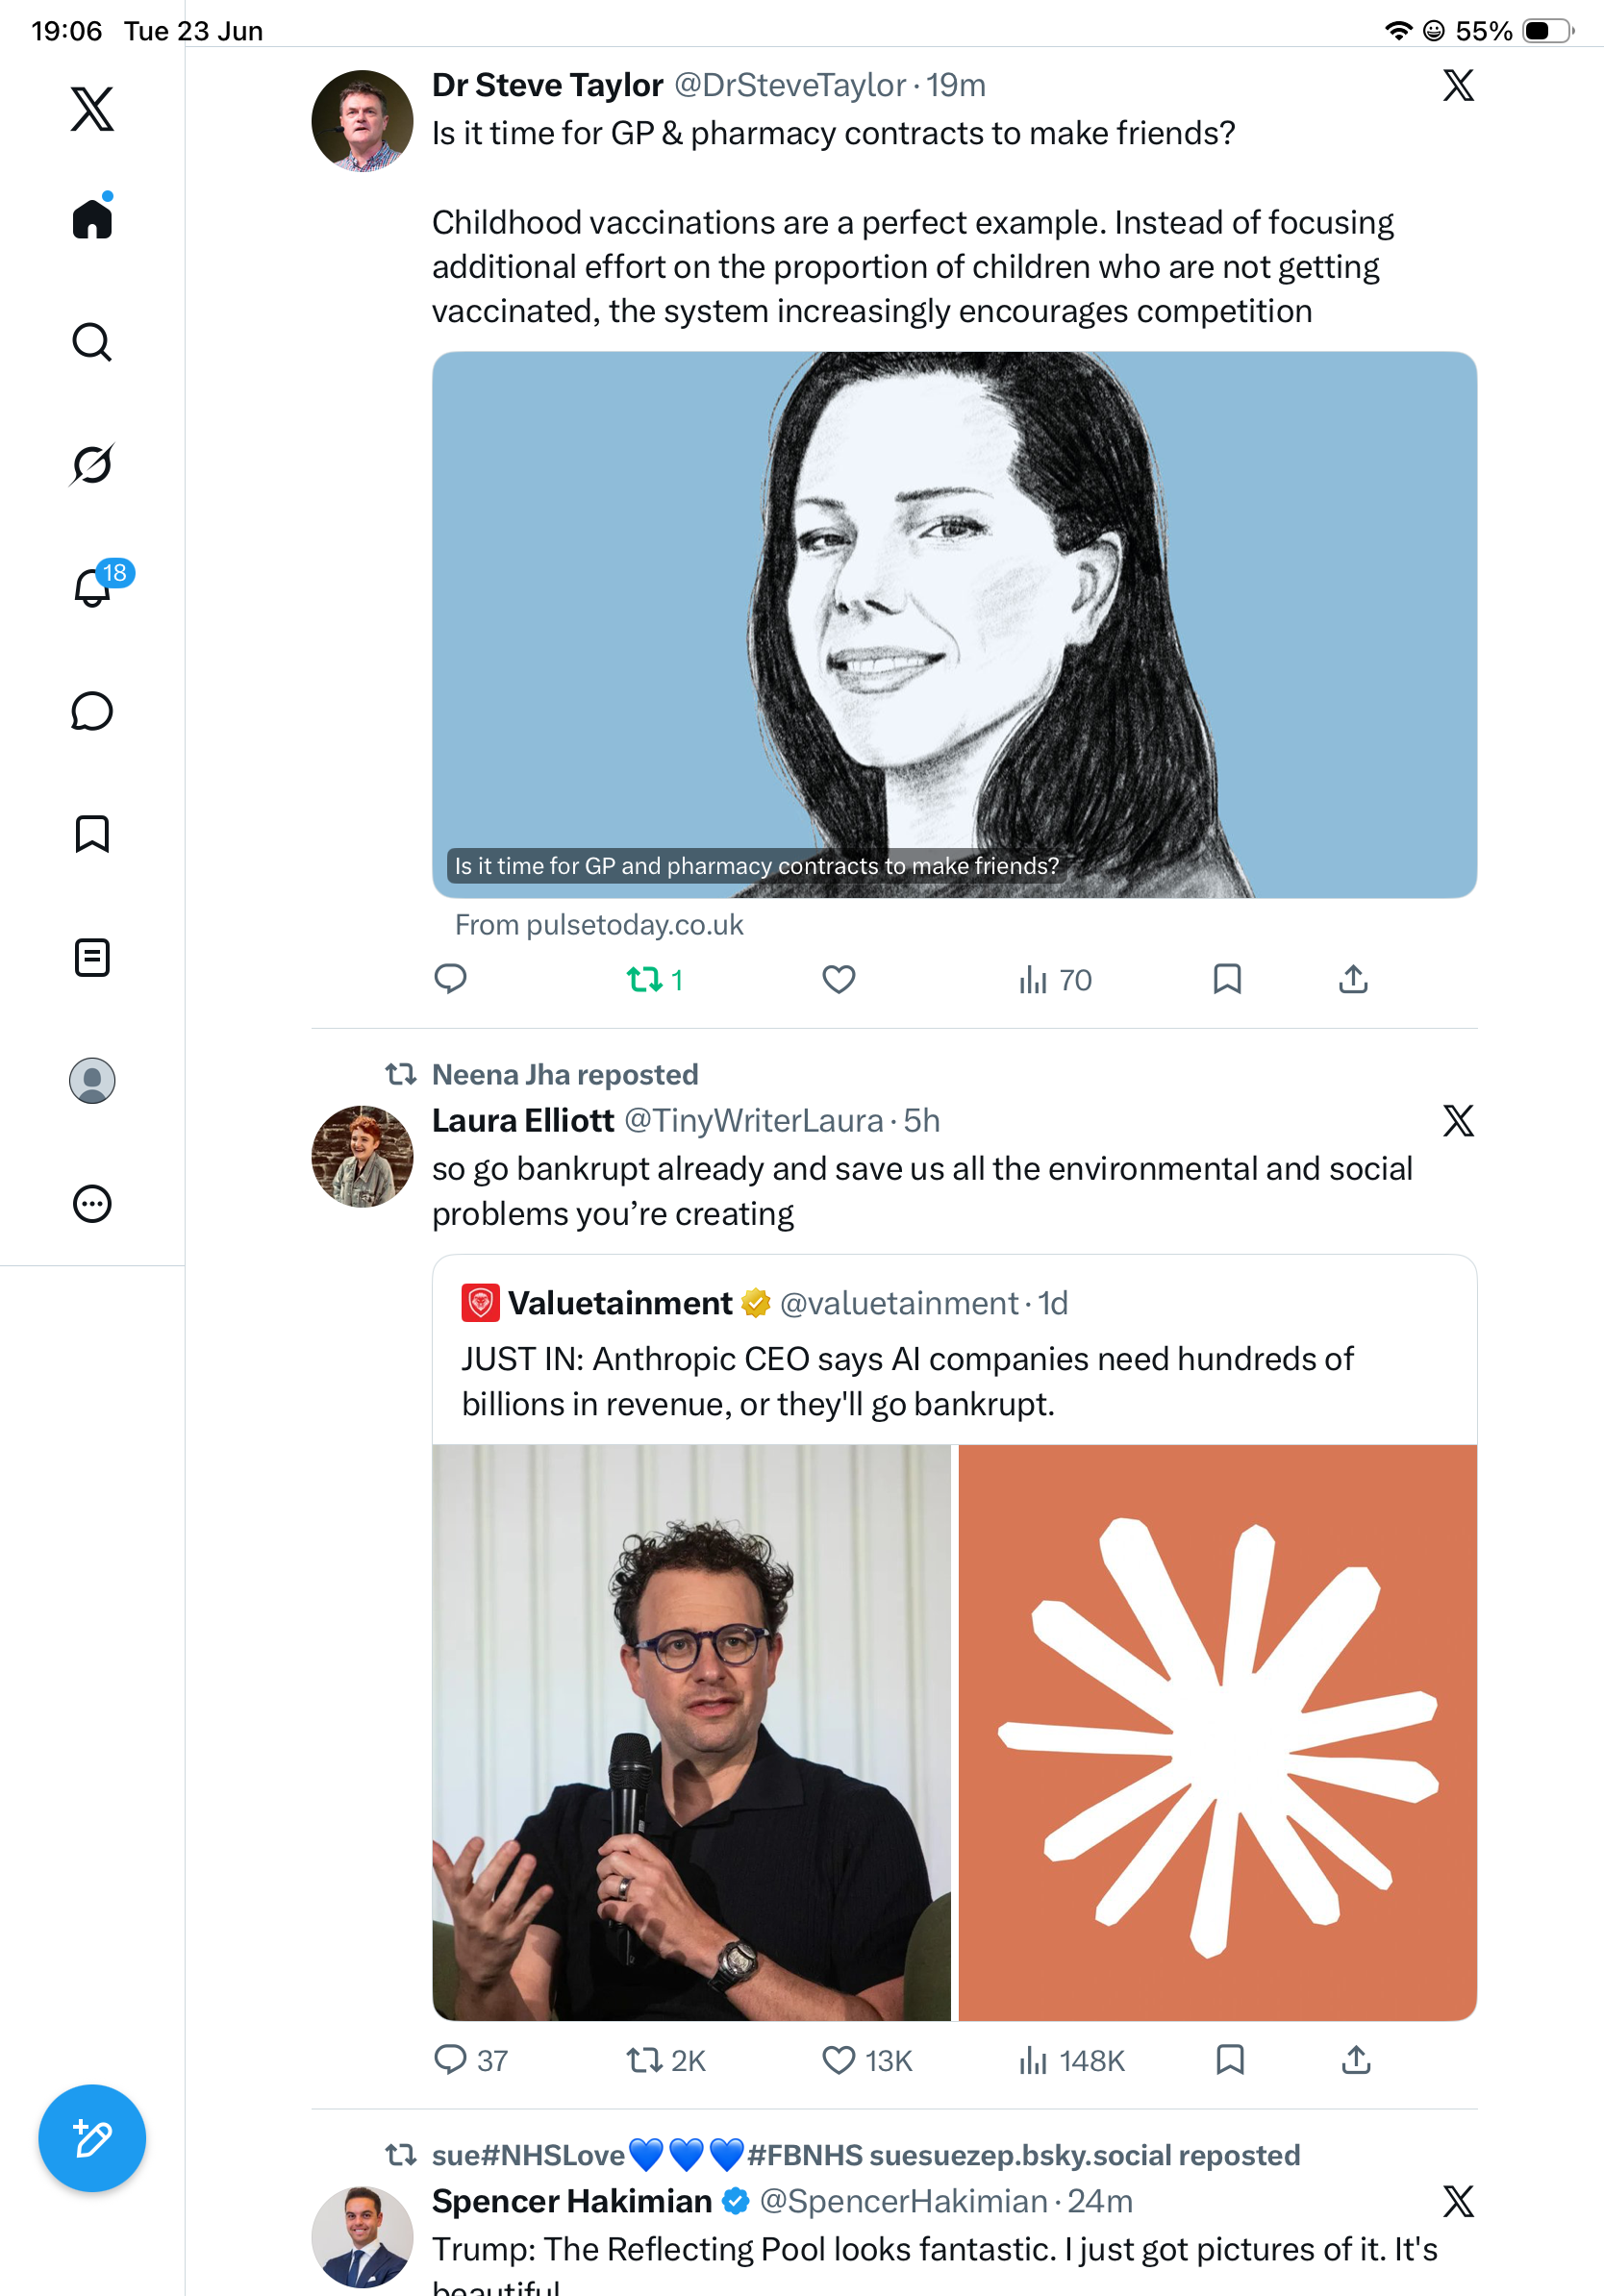Bookmark the Laura Elliott post
Image resolution: width=1604 pixels, height=2296 pixels.
pos(1230,2060)
